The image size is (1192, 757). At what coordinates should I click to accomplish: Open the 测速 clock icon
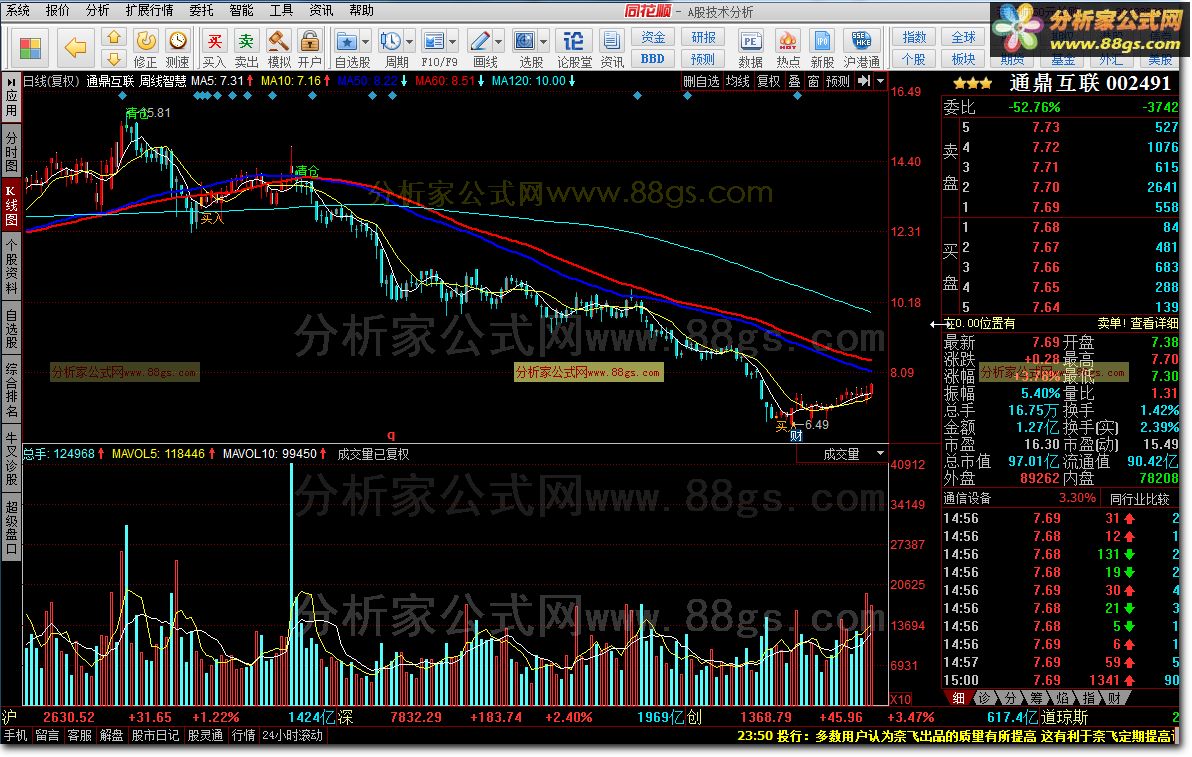click(x=178, y=41)
